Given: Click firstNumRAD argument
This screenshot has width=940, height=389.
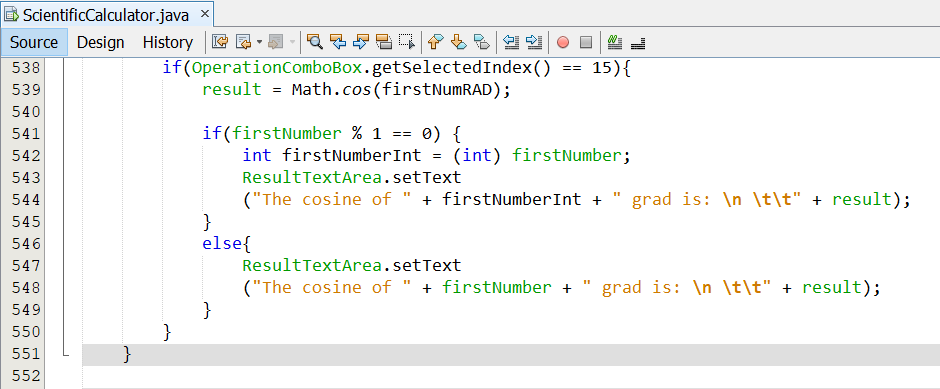Looking at the screenshot, I should coord(436,90).
